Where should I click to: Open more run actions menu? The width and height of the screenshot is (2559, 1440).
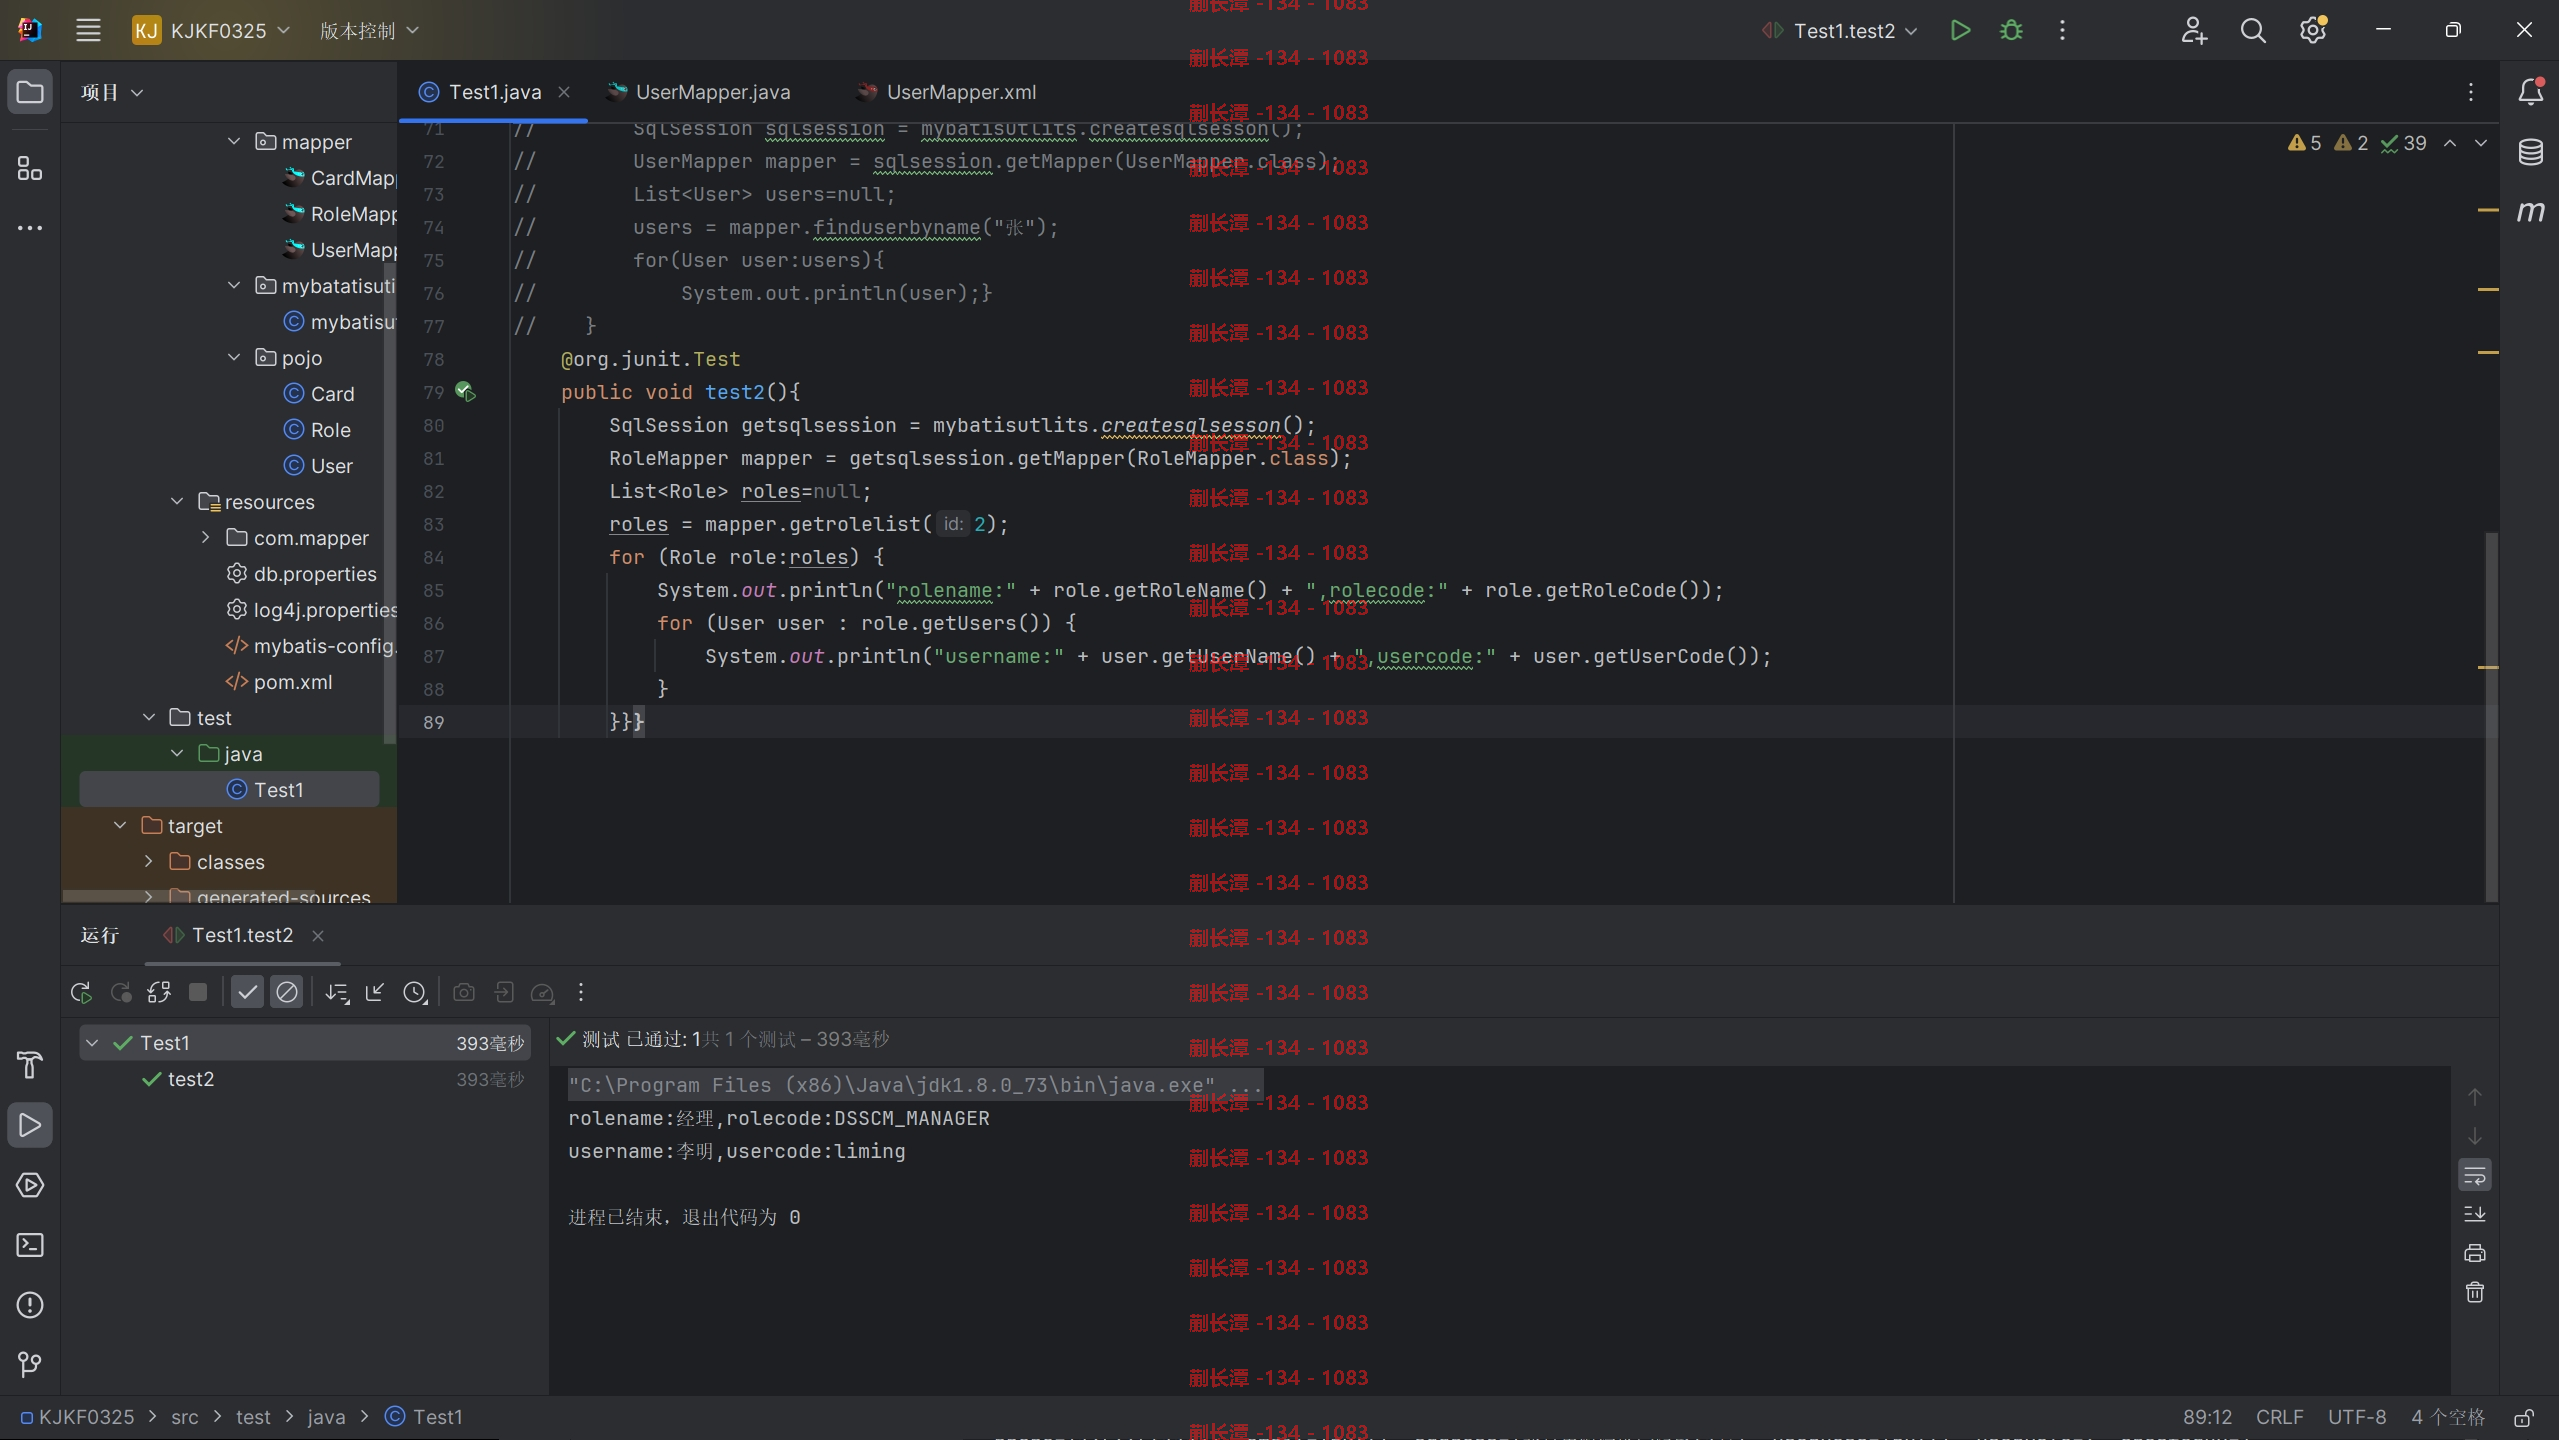2062,30
